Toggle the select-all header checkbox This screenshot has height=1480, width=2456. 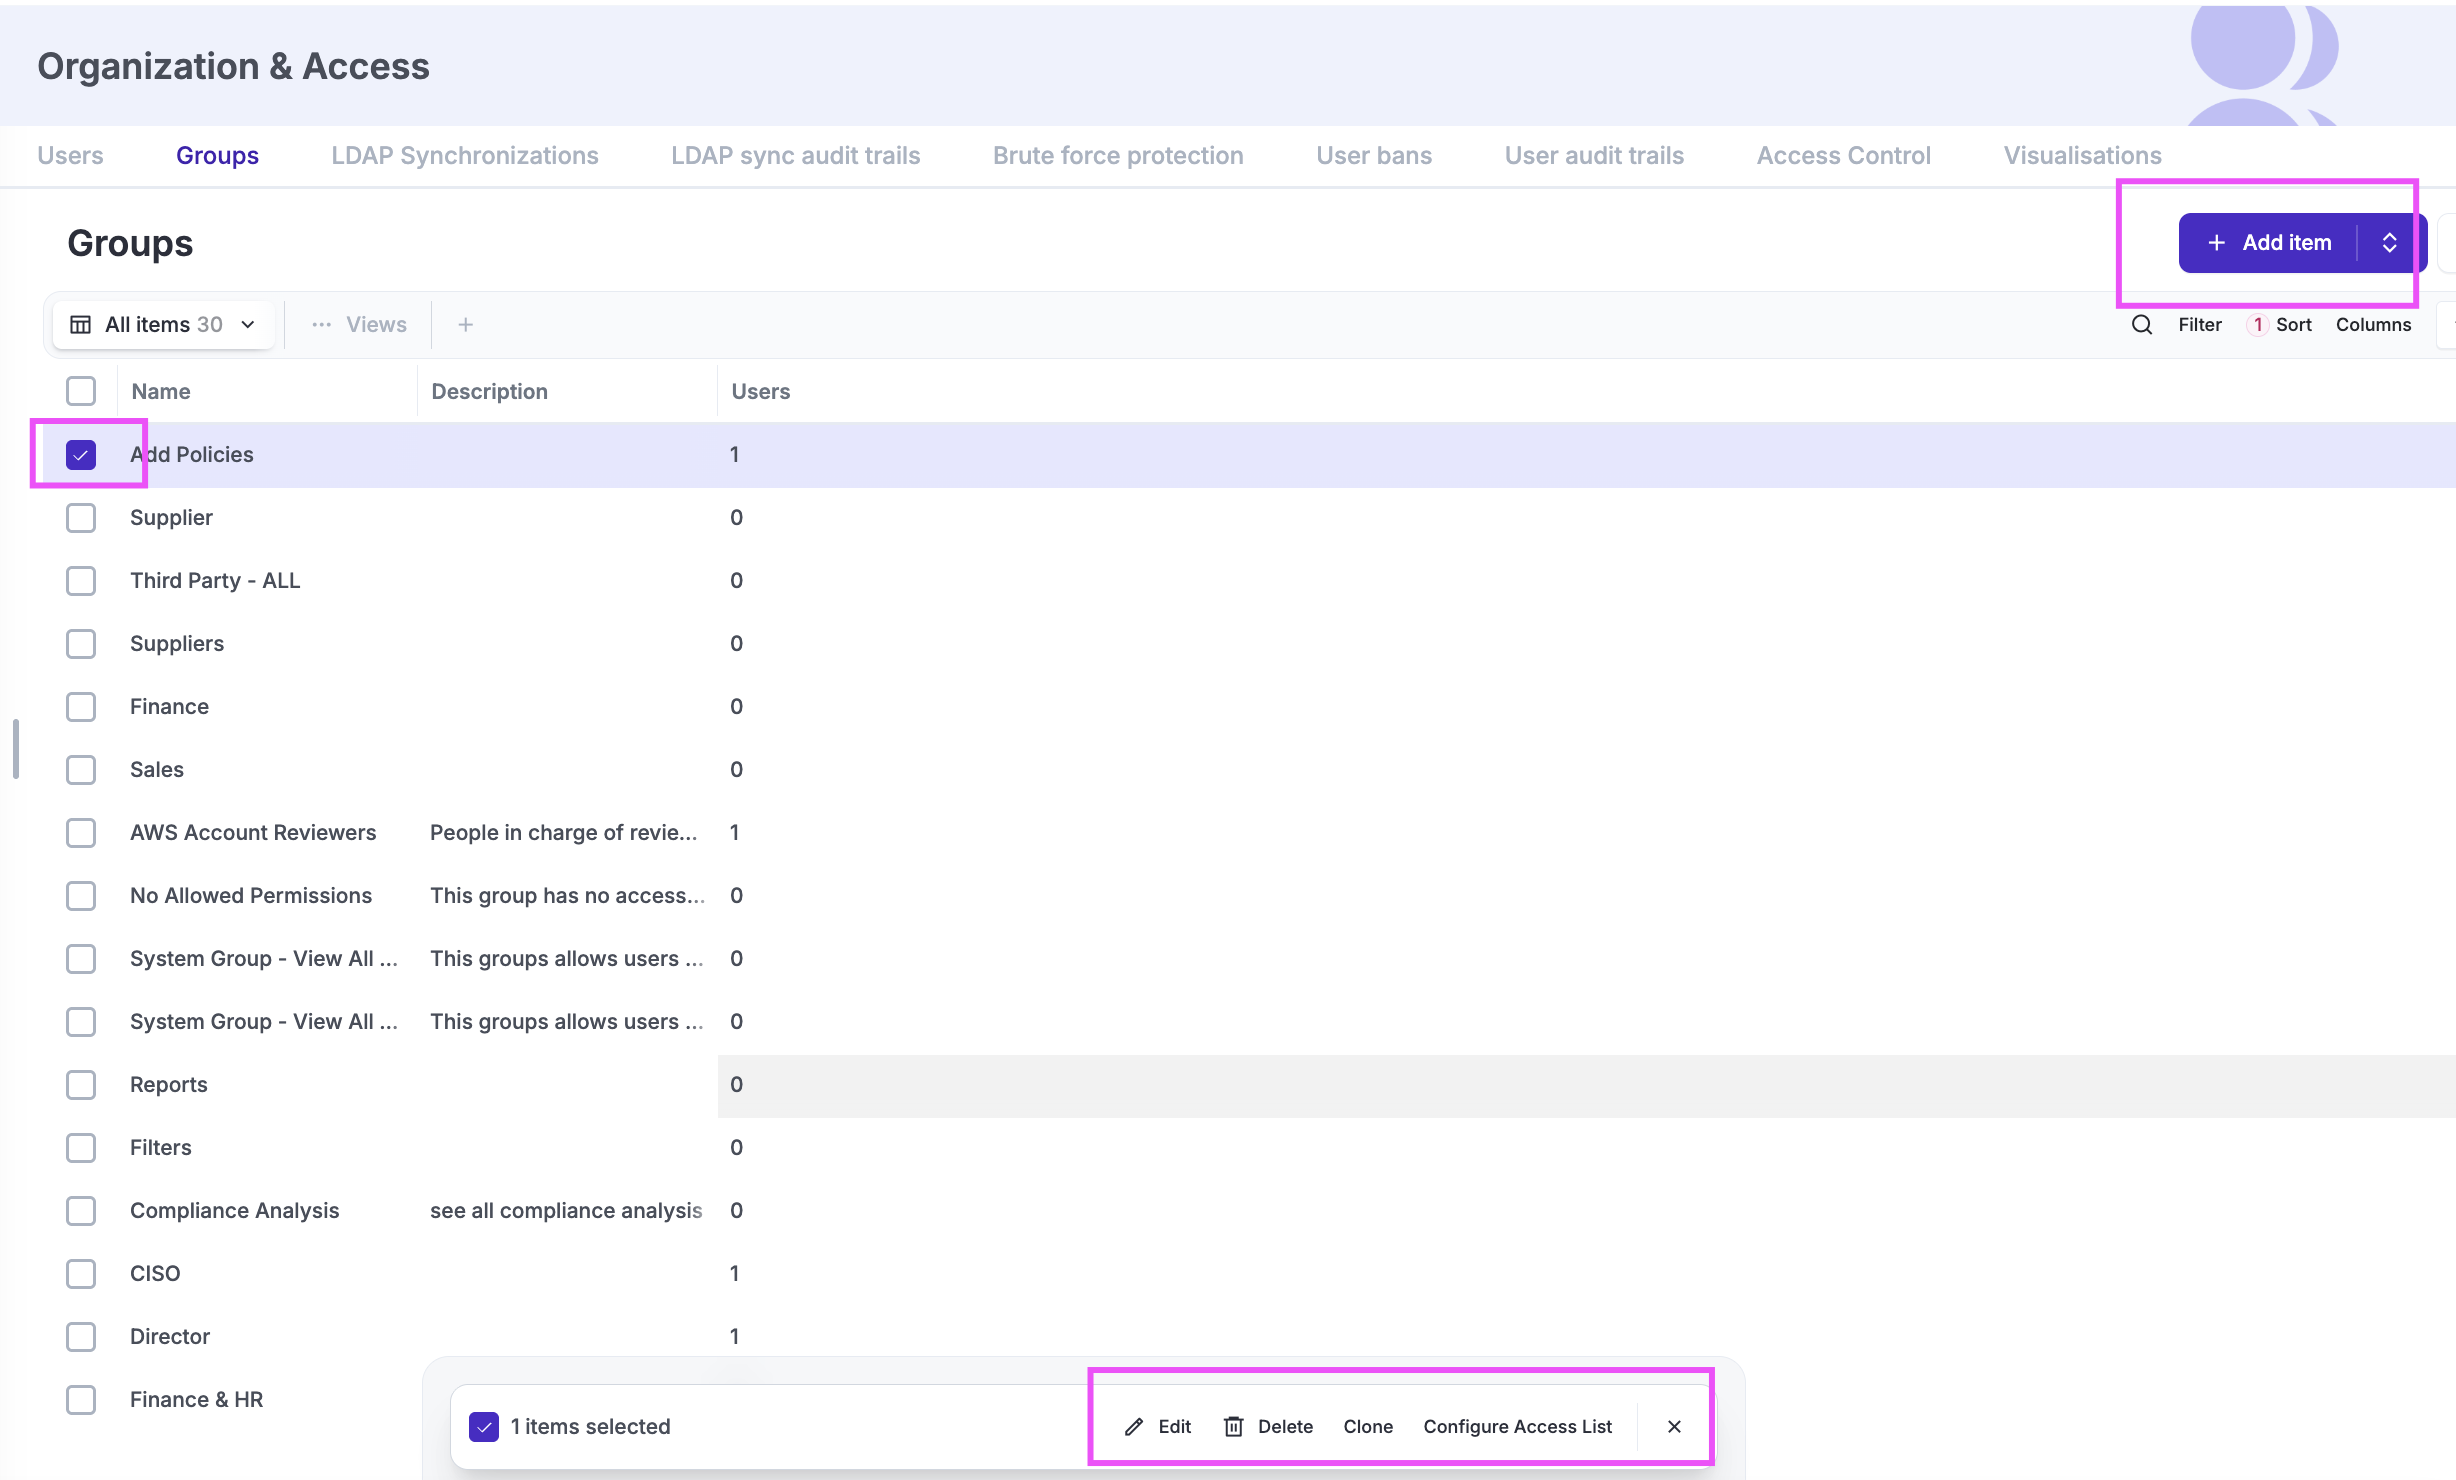point(81,391)
